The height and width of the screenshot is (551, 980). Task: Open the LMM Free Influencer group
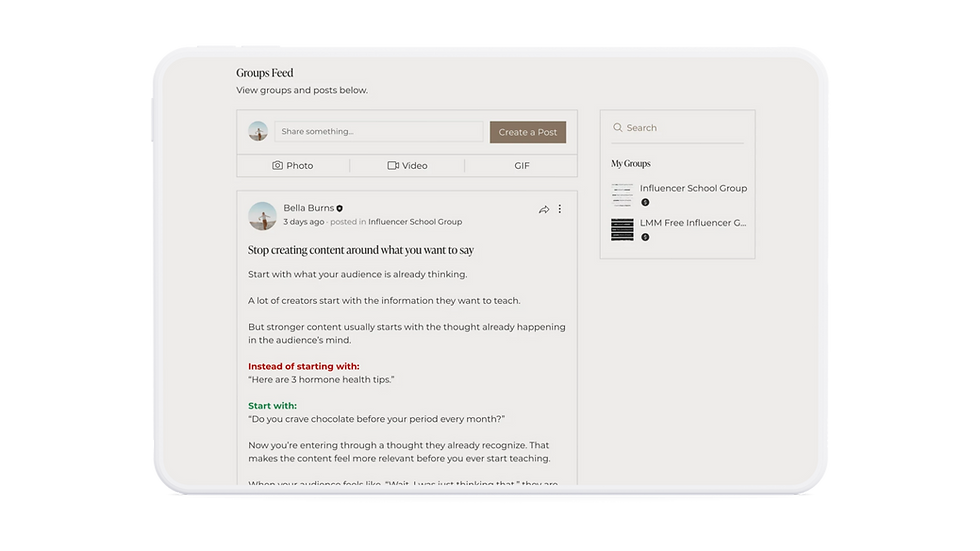[692, 223]
